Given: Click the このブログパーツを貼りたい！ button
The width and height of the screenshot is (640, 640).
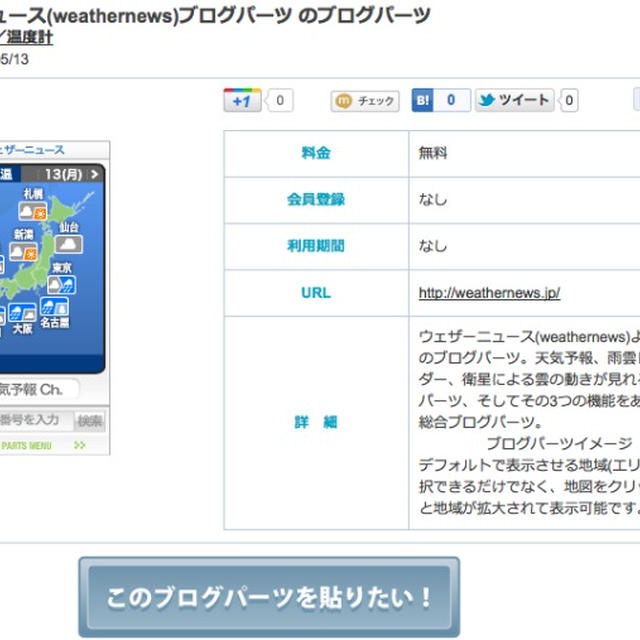Looking at the screenshot, I should tap(269, 597).
